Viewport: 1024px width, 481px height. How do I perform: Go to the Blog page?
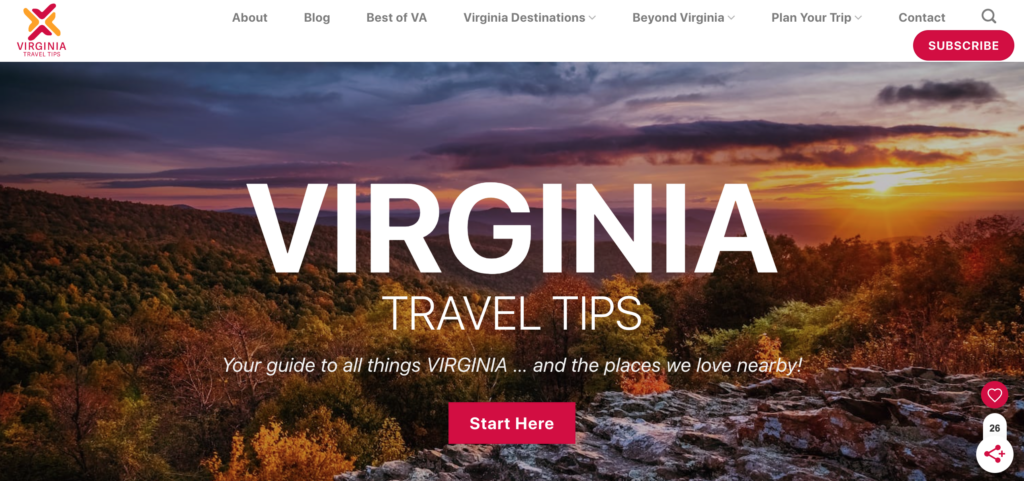317,18
